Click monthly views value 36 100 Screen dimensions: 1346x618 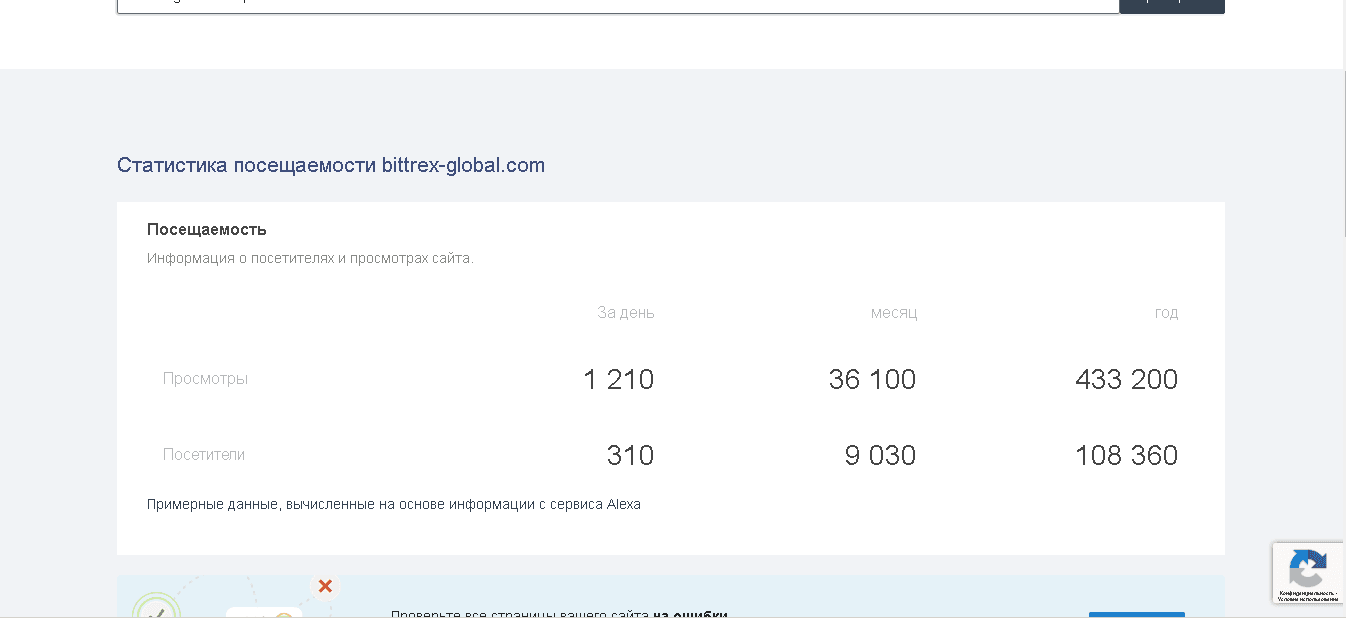coord(872,379)
